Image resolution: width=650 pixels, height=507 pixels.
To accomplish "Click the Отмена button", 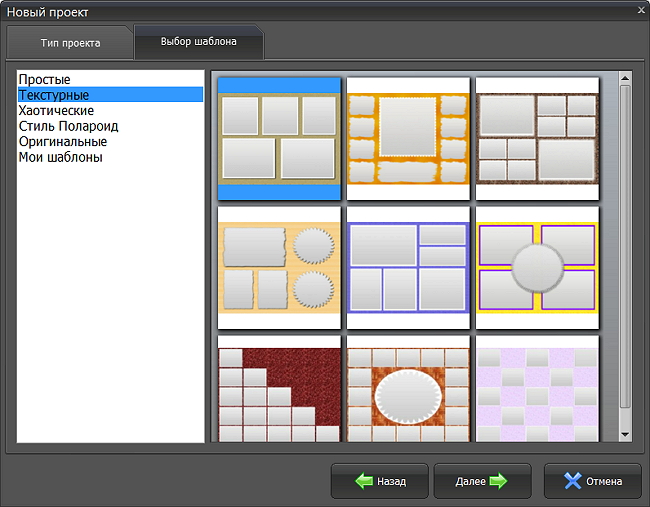I will pos(593,481).
